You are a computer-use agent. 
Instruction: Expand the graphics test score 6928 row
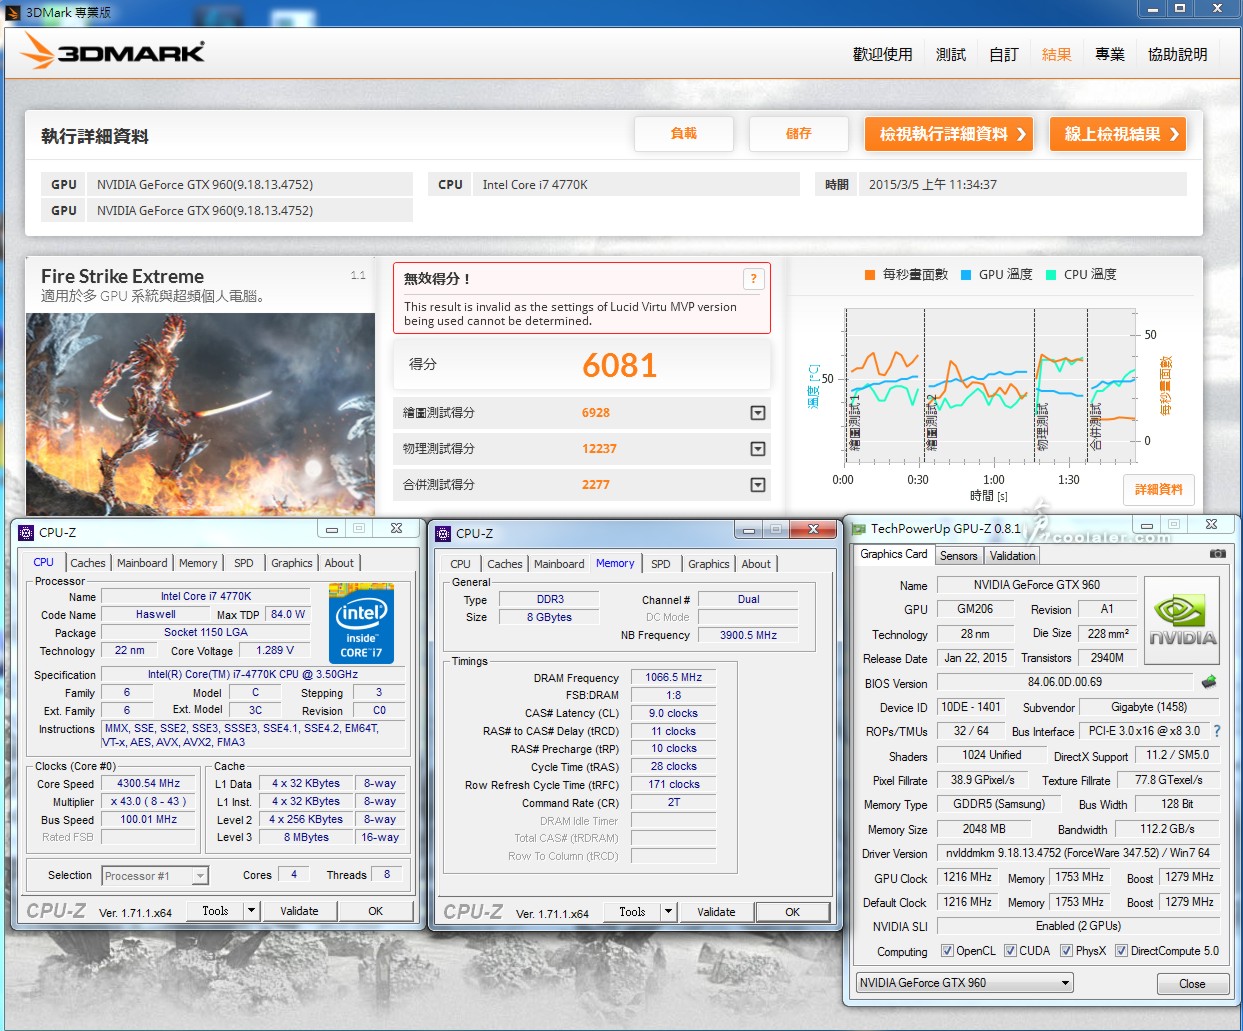pyautogui.click(x=758, y=413)
